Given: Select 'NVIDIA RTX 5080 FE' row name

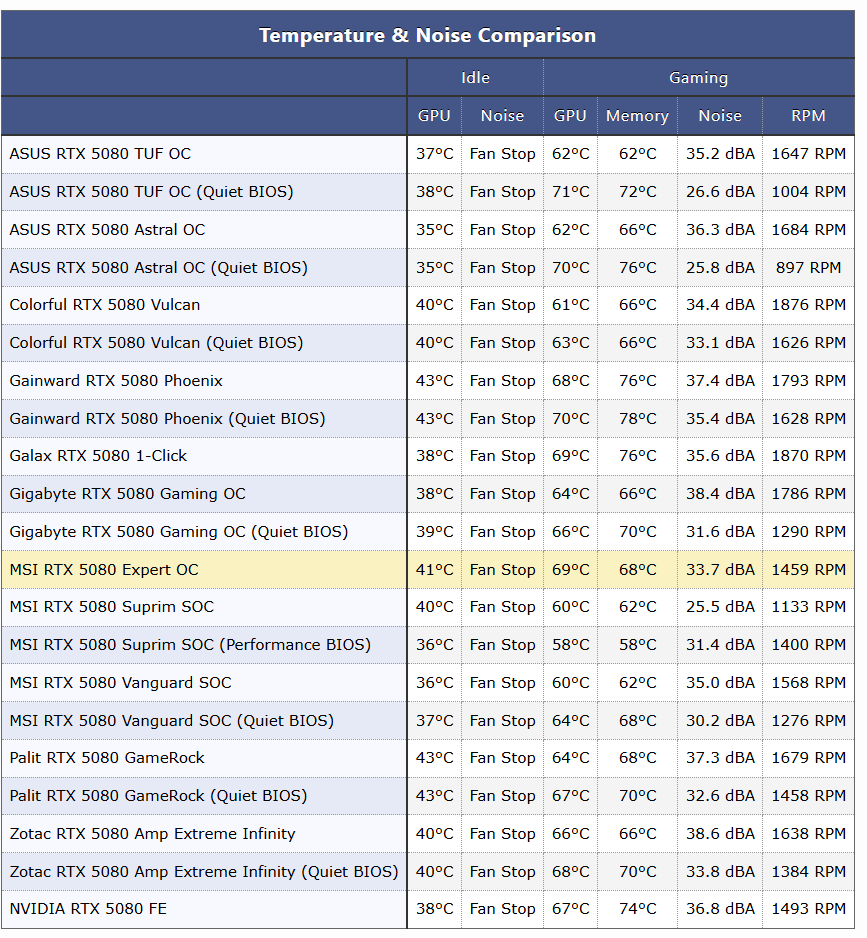Looking at the screenshot, I should pos(88,909).
